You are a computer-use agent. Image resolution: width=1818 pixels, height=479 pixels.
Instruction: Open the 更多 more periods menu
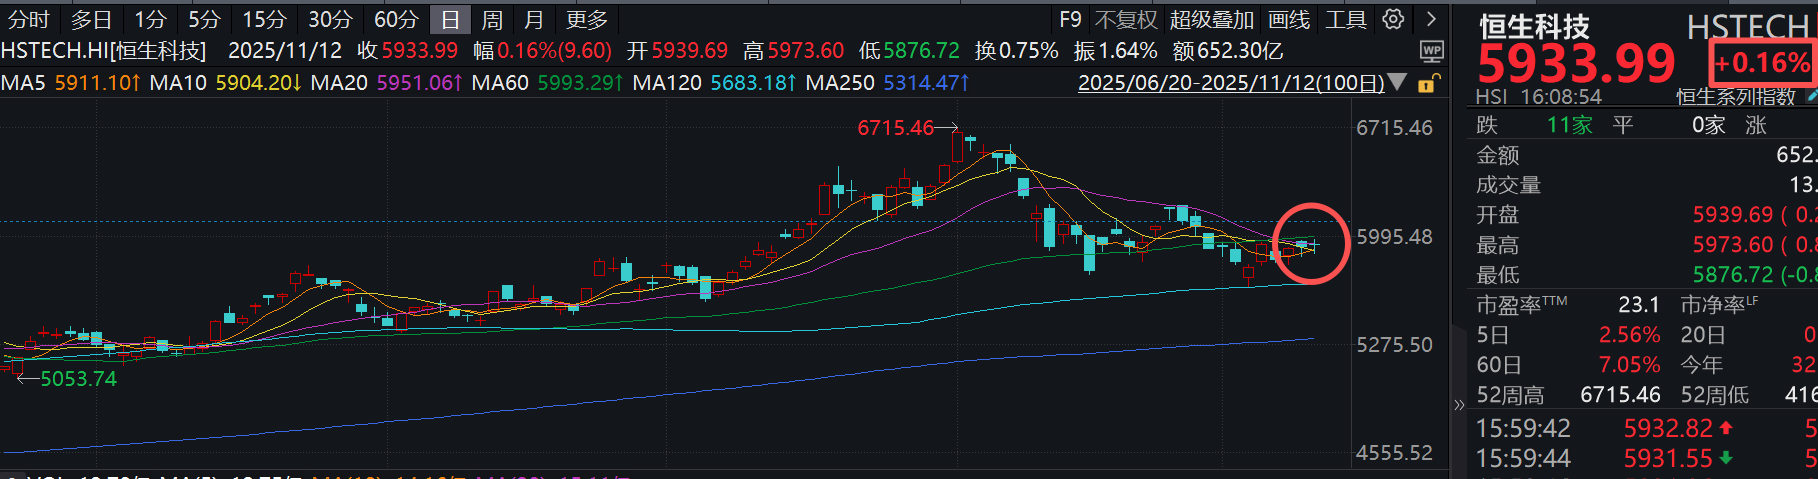click(x=586, y=20)
